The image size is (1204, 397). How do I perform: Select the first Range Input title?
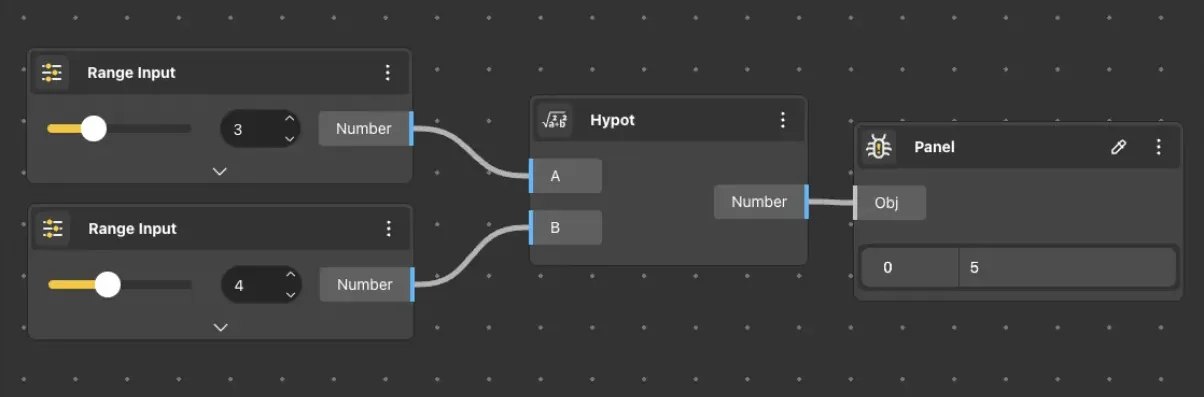click(131, 73)
